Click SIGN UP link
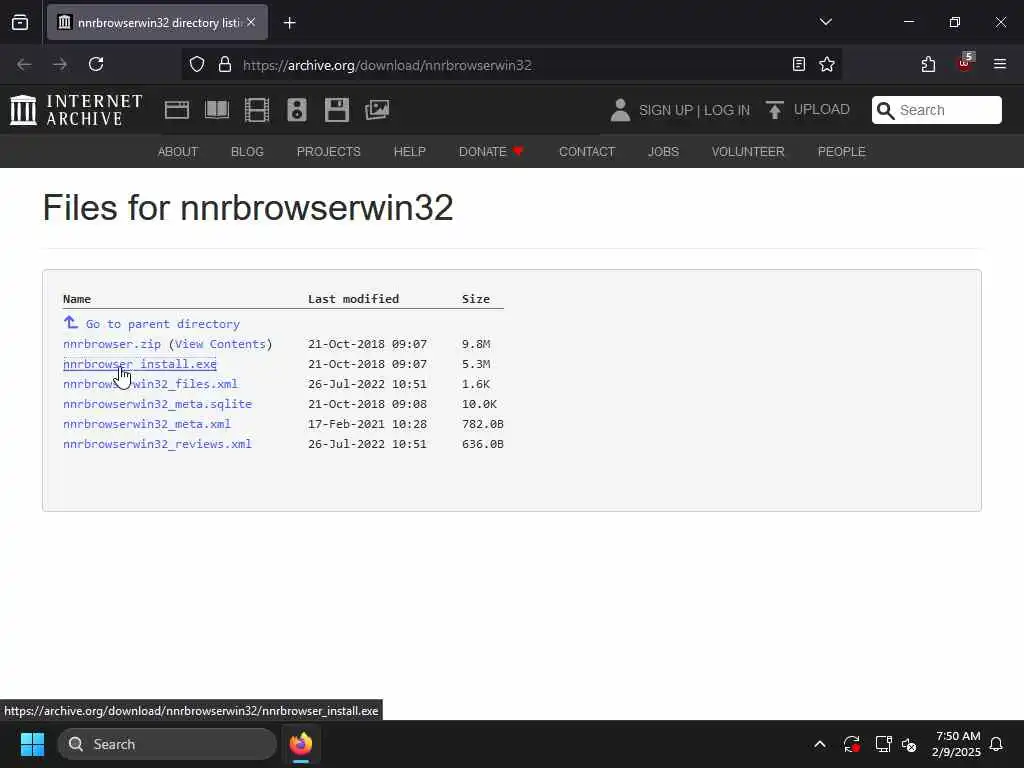This screenshot has width=1024, height=768. tap(665, 110)
